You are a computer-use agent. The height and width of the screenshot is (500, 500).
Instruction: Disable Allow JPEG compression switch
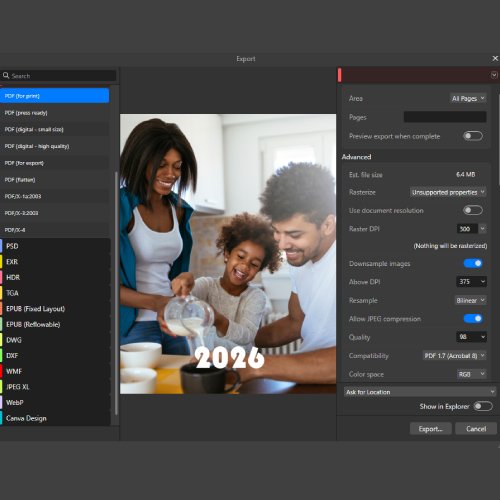tap(473, 319)
